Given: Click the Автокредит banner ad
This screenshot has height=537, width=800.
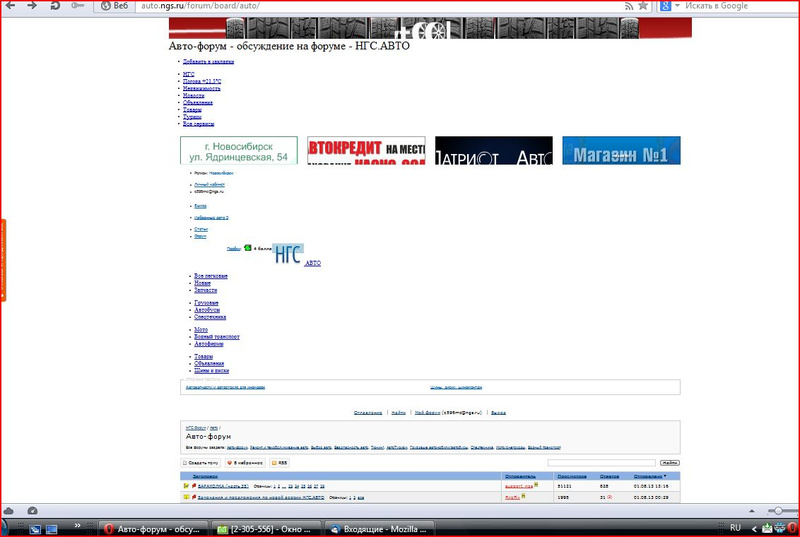Looking at the screenshot, I should coord(366,150).
